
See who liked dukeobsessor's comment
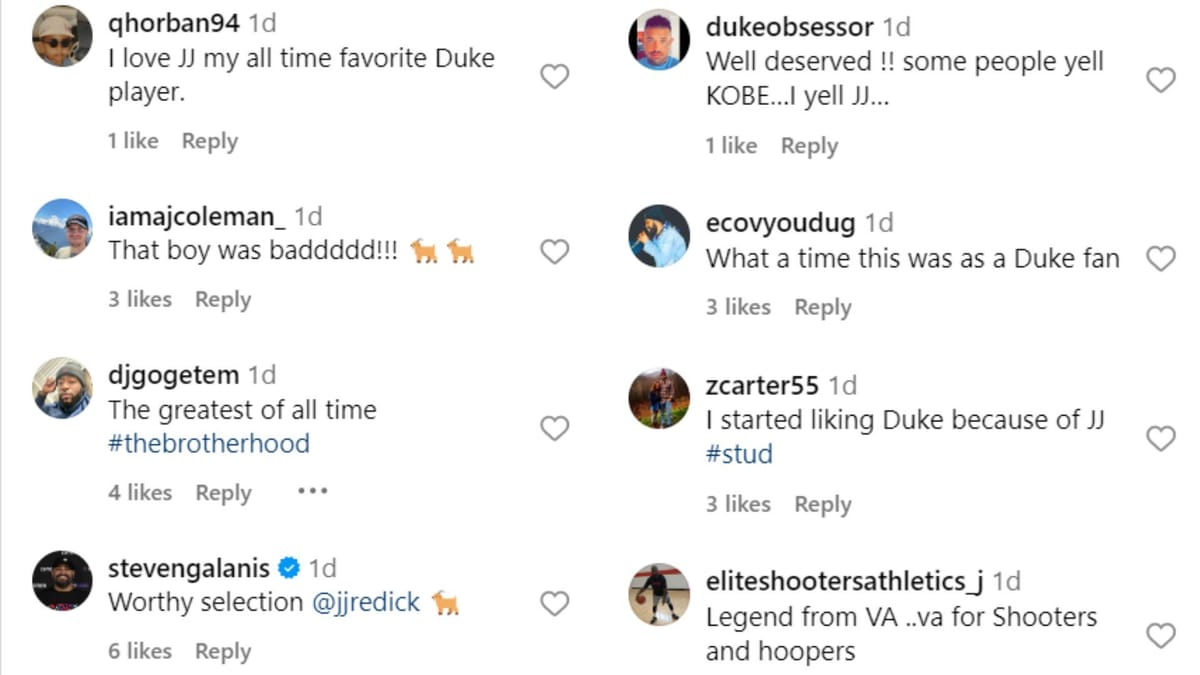coord(732,145)
